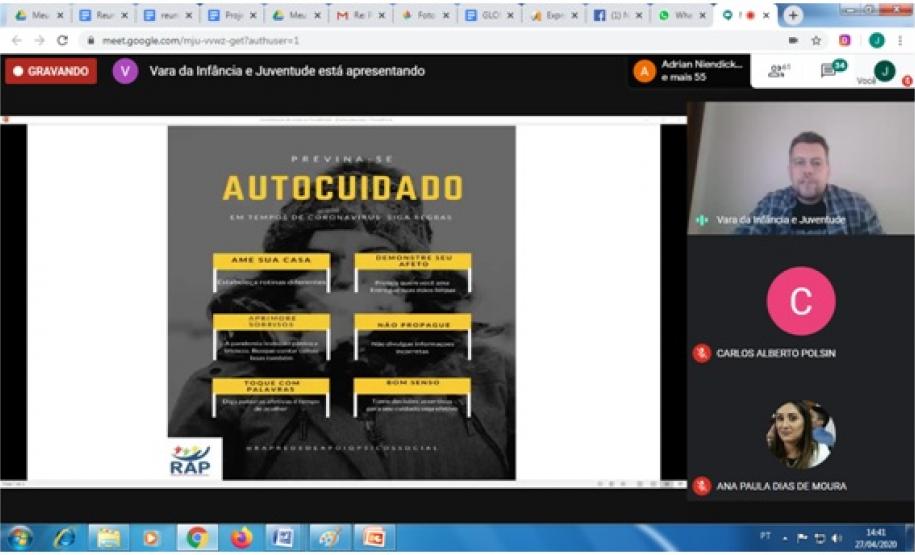The width and height of the screenshot is (915, 555).
Task: Click the GRAVANDO recording indicator
Action: [51, 71]
